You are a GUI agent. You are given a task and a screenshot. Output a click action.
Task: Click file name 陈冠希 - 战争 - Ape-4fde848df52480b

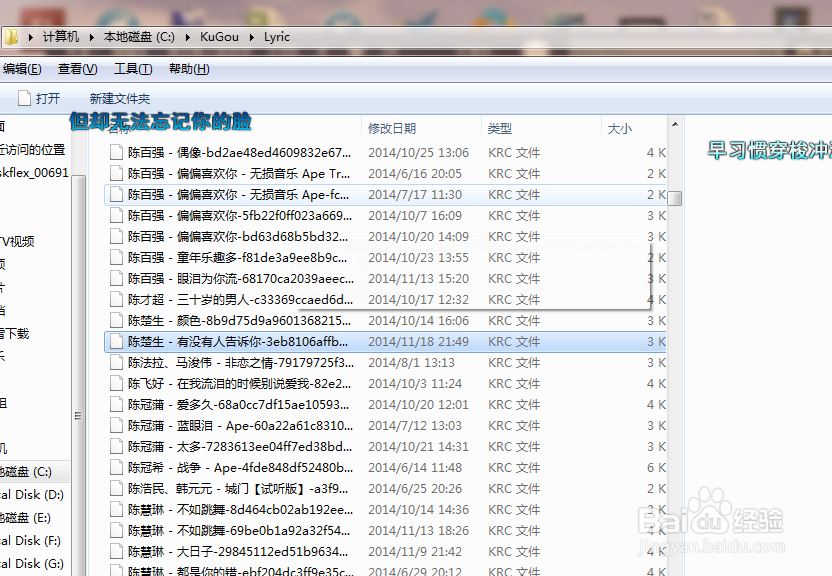click(x=240, y=468)
